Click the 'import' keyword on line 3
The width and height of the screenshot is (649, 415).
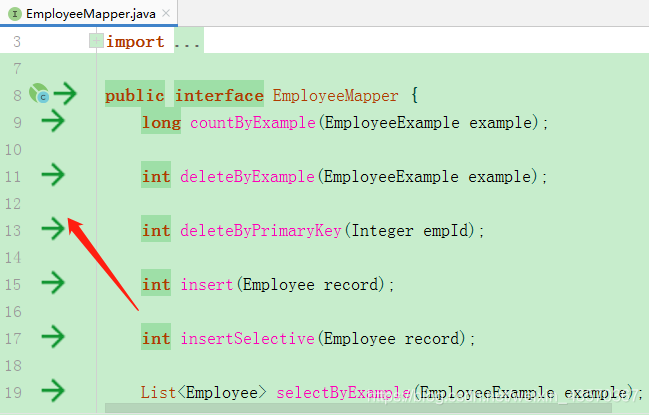[135, 42]
